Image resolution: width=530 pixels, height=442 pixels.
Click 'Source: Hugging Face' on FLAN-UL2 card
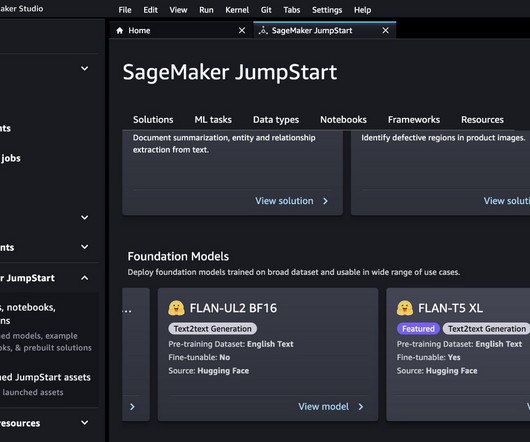point(209,371)
